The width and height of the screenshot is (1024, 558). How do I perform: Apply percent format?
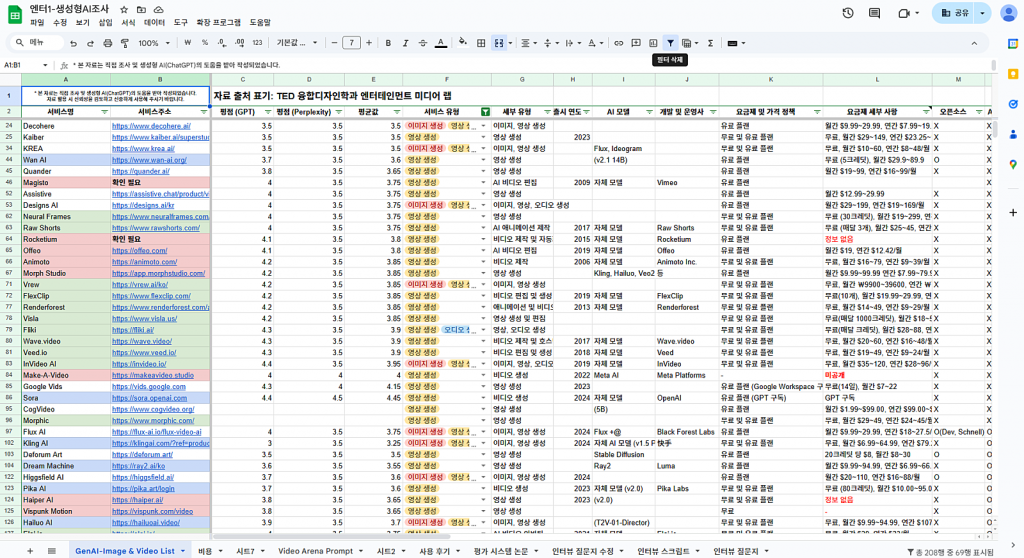click(x=205, y=43)
